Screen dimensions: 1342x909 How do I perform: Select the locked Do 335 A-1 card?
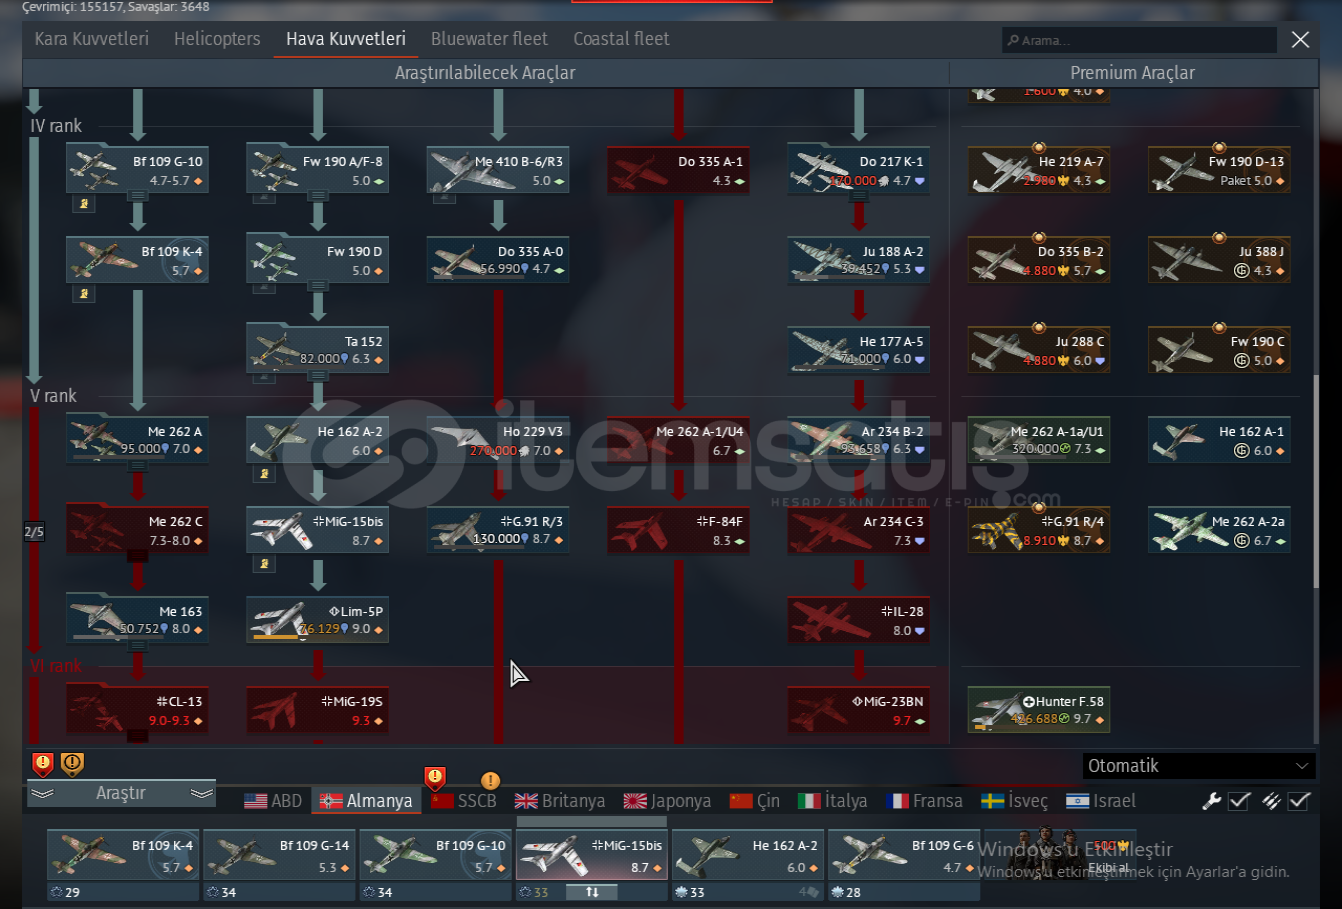(x=678, y=169)
